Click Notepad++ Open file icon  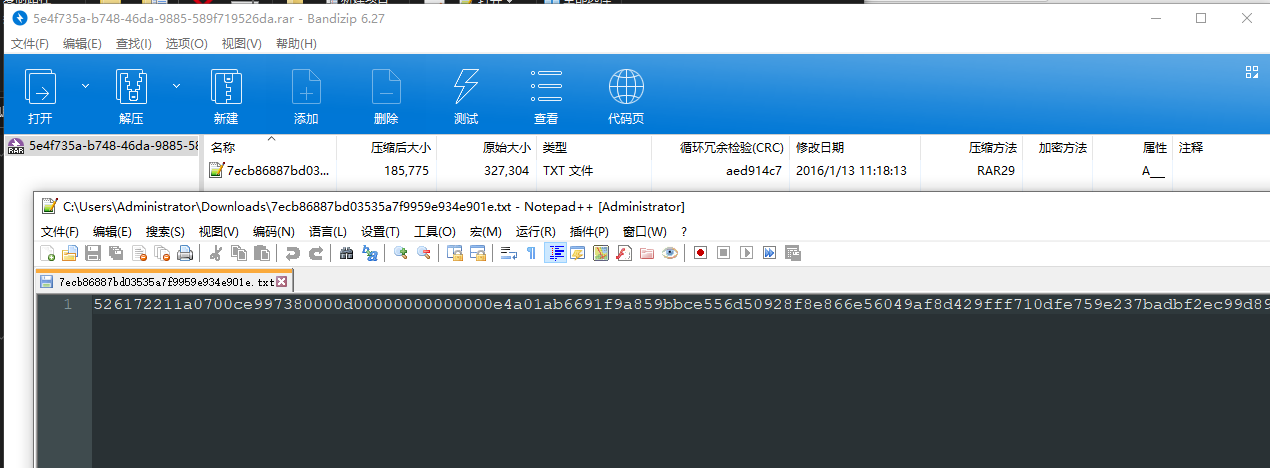tap(69, 253)
